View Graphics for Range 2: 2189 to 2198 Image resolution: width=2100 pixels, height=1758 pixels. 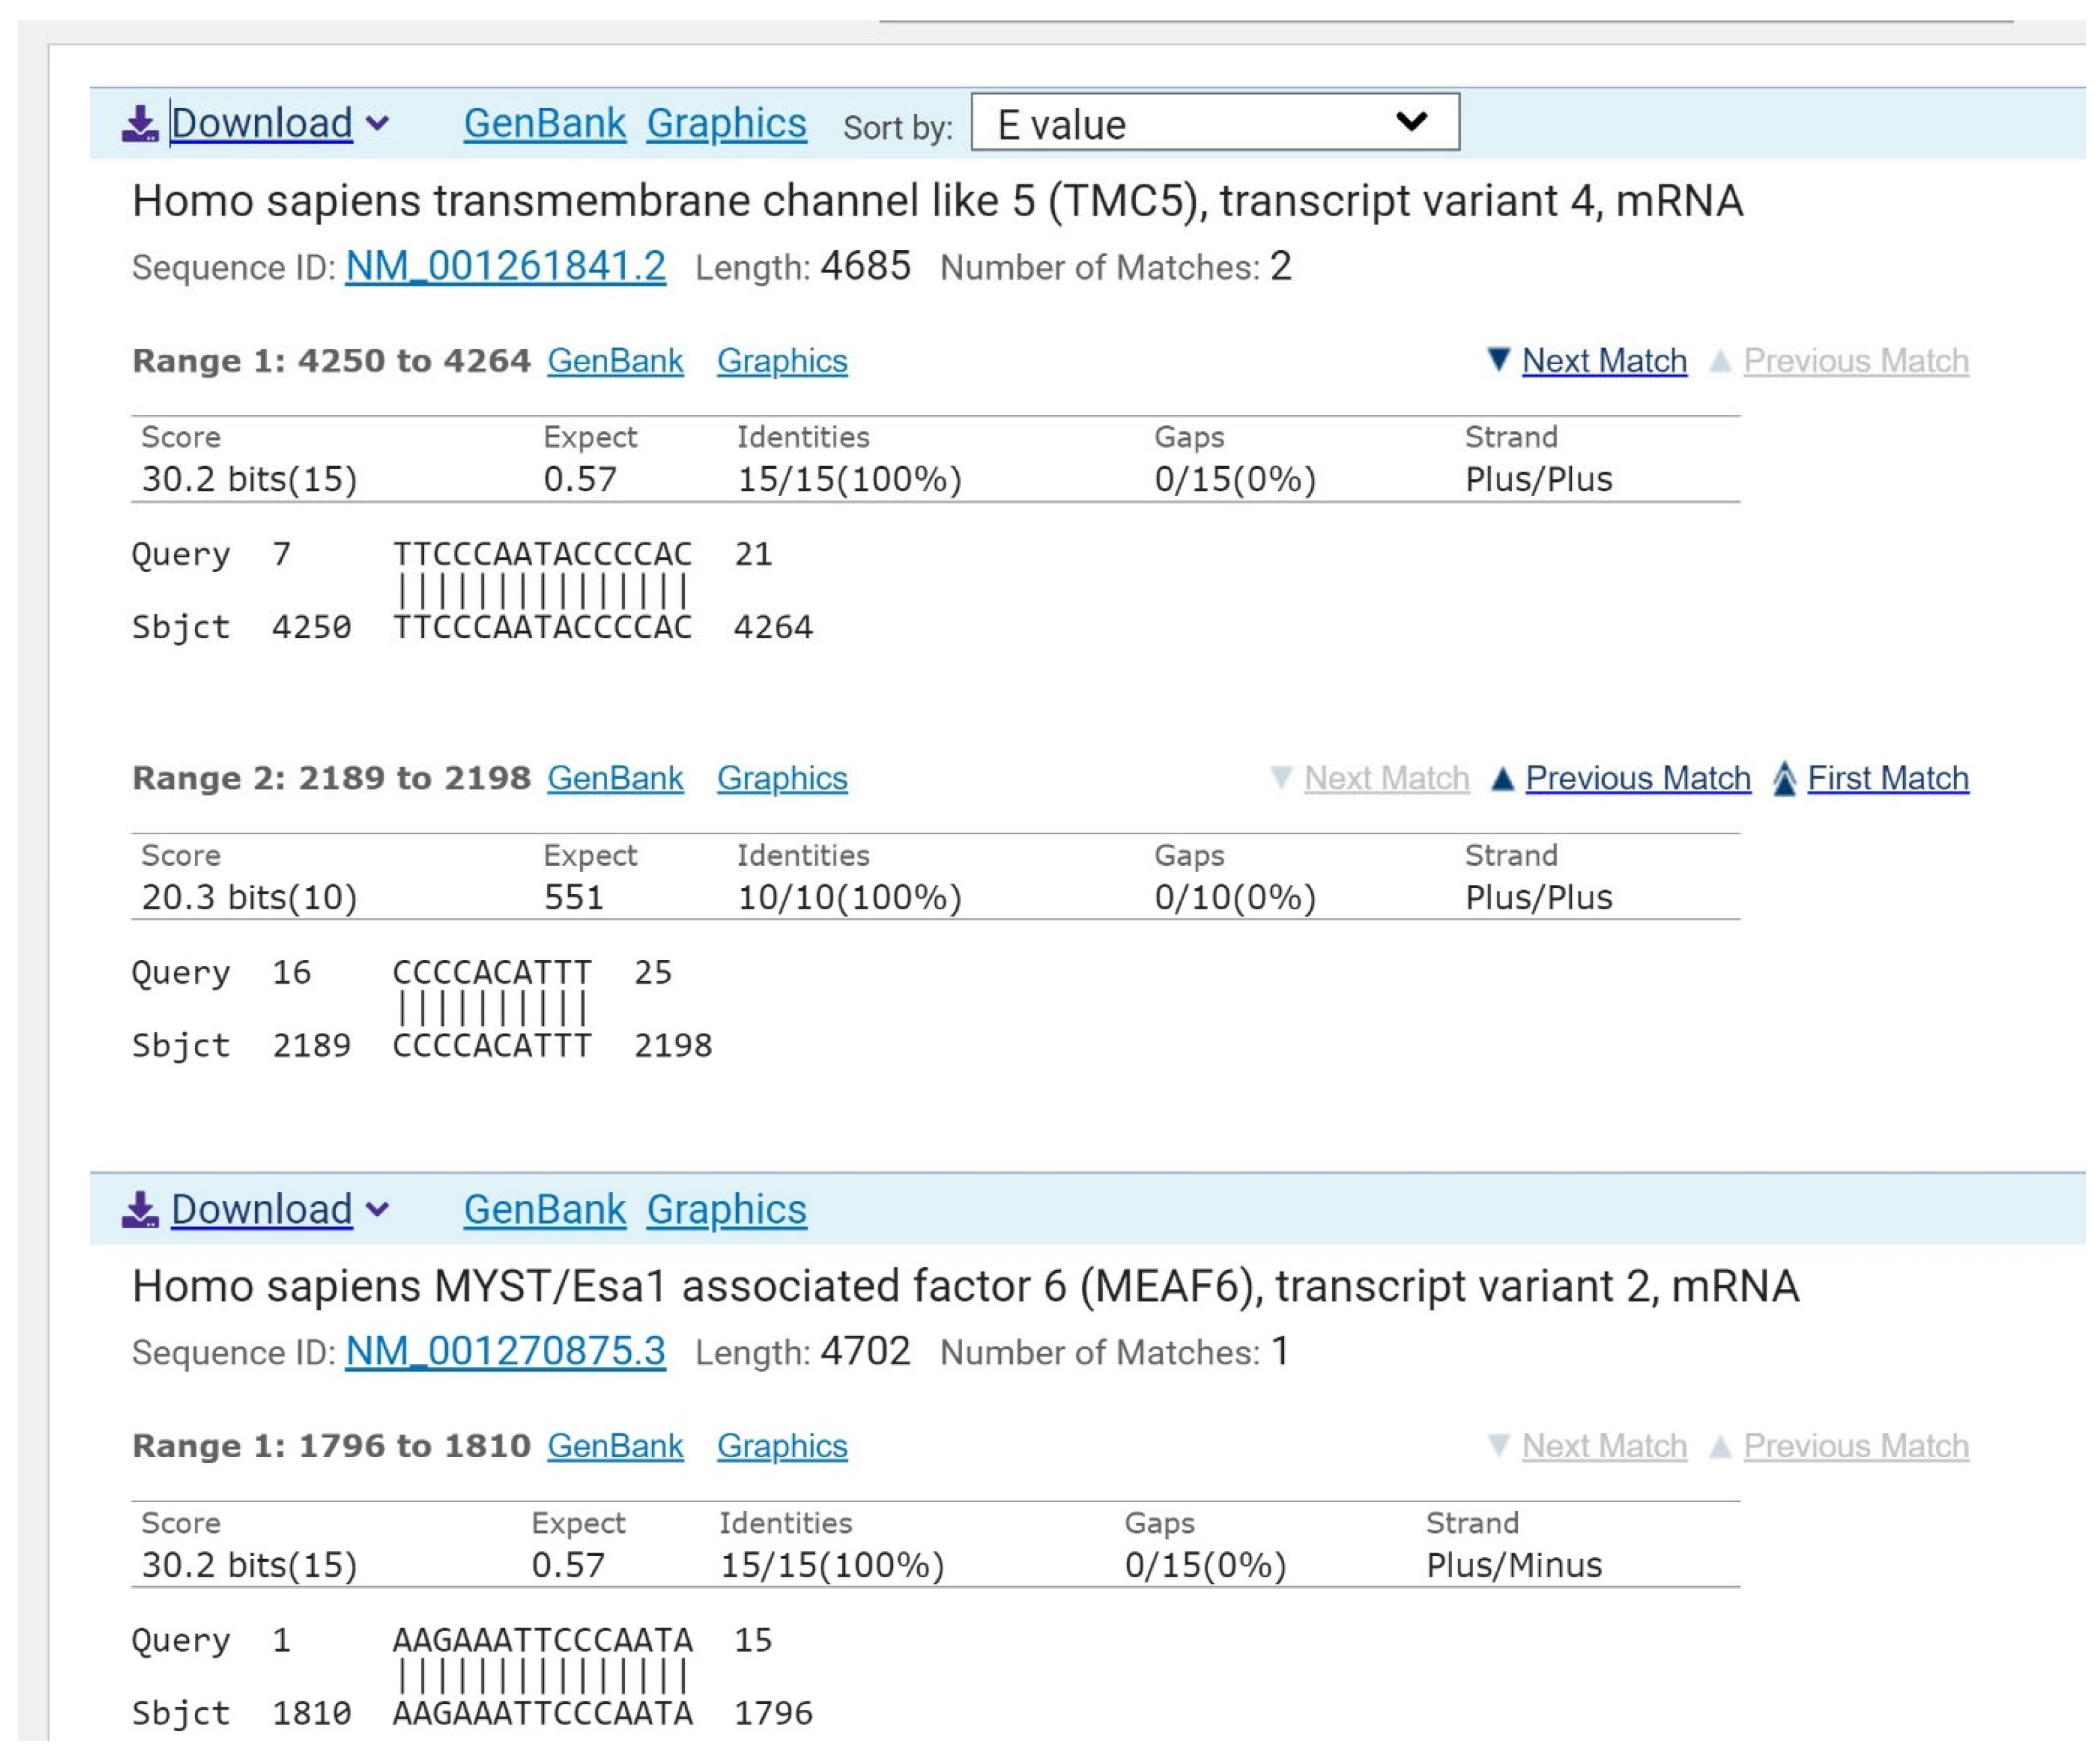(x=782, y=778)
